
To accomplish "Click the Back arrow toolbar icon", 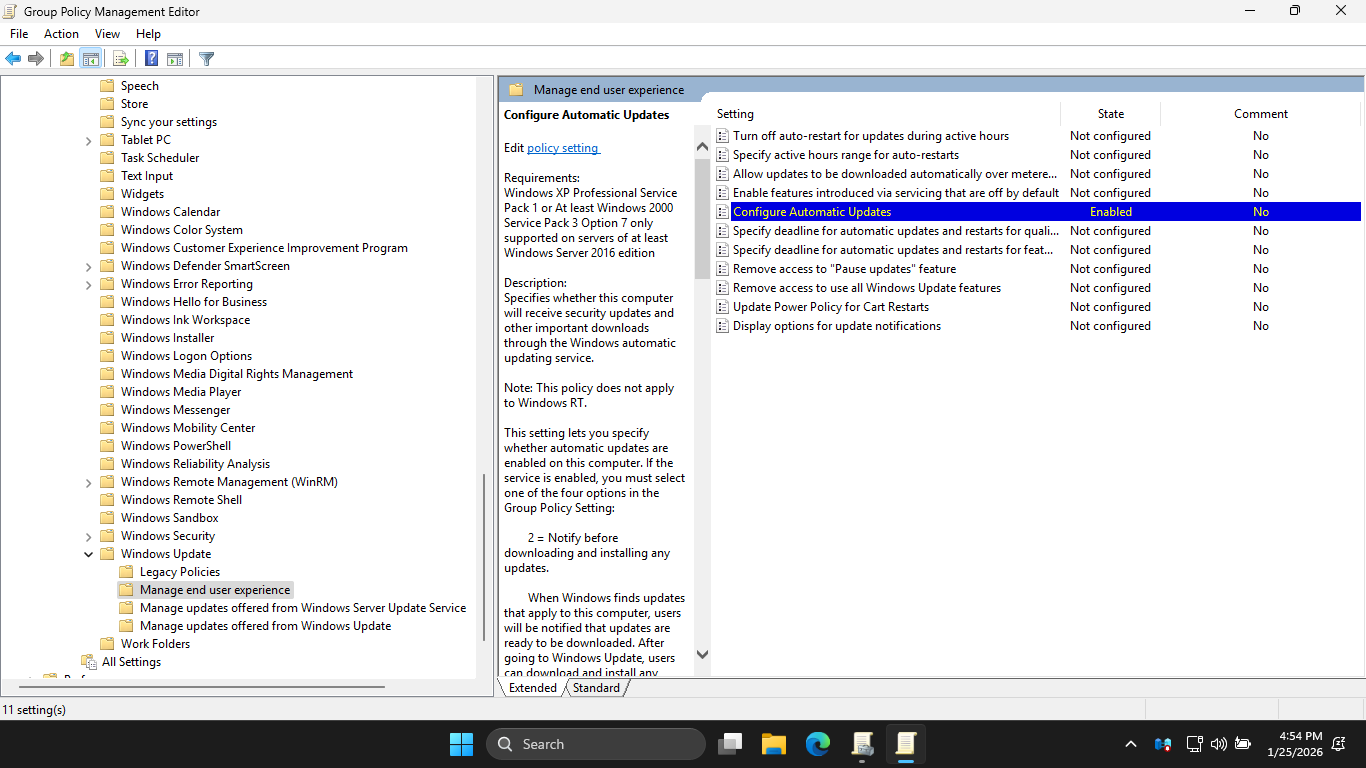I will pyautogui.click(x=13, y=59).
